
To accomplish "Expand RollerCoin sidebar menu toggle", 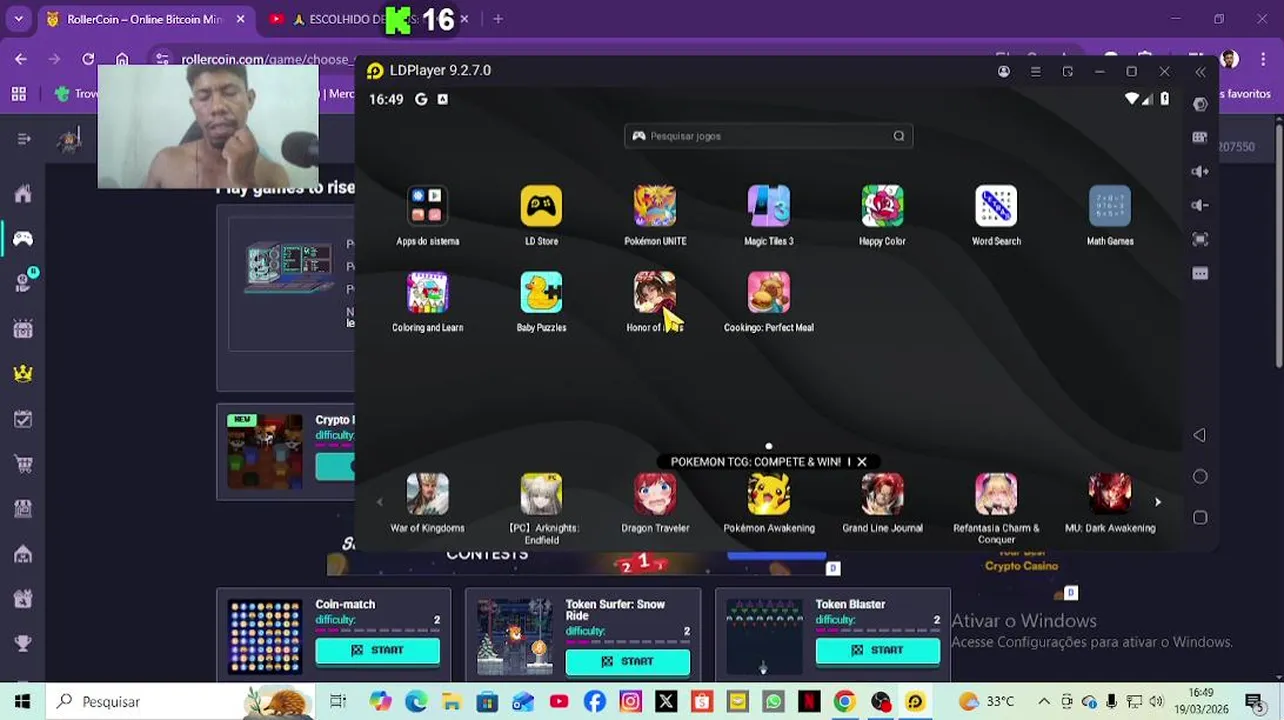I will click(24, 139).
